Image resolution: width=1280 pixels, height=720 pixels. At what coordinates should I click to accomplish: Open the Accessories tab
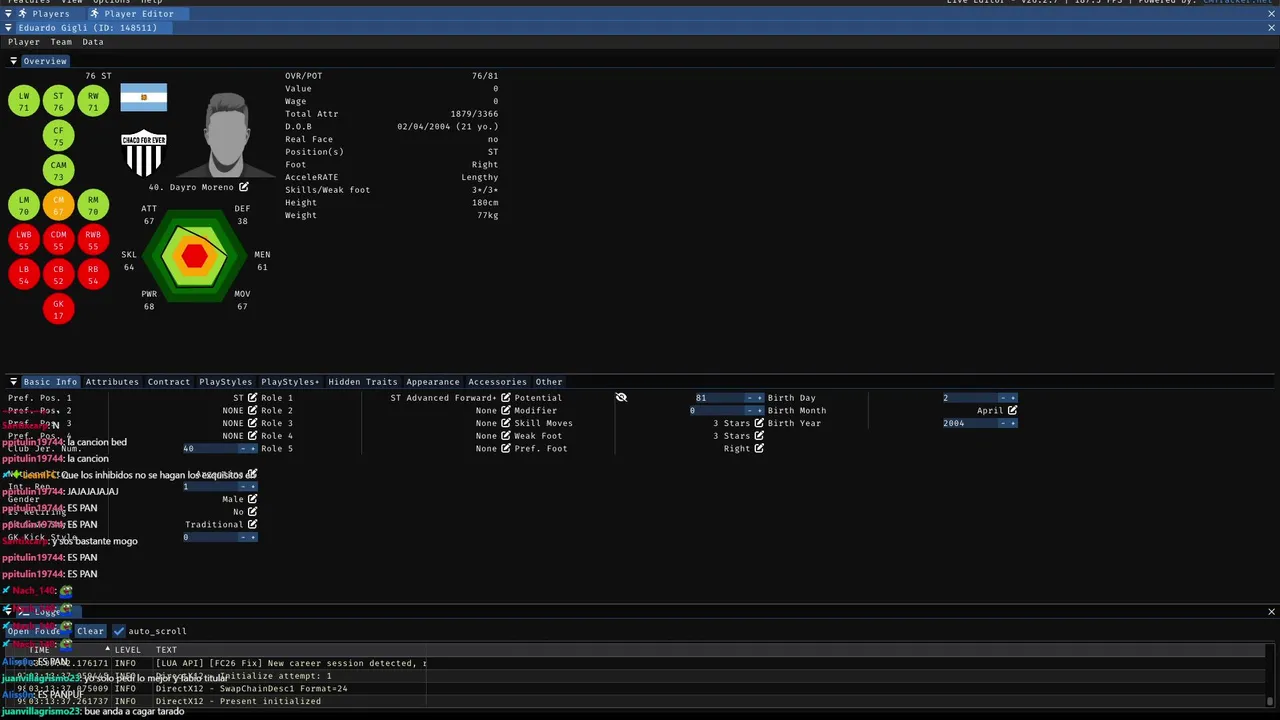[x=497, y=382]
